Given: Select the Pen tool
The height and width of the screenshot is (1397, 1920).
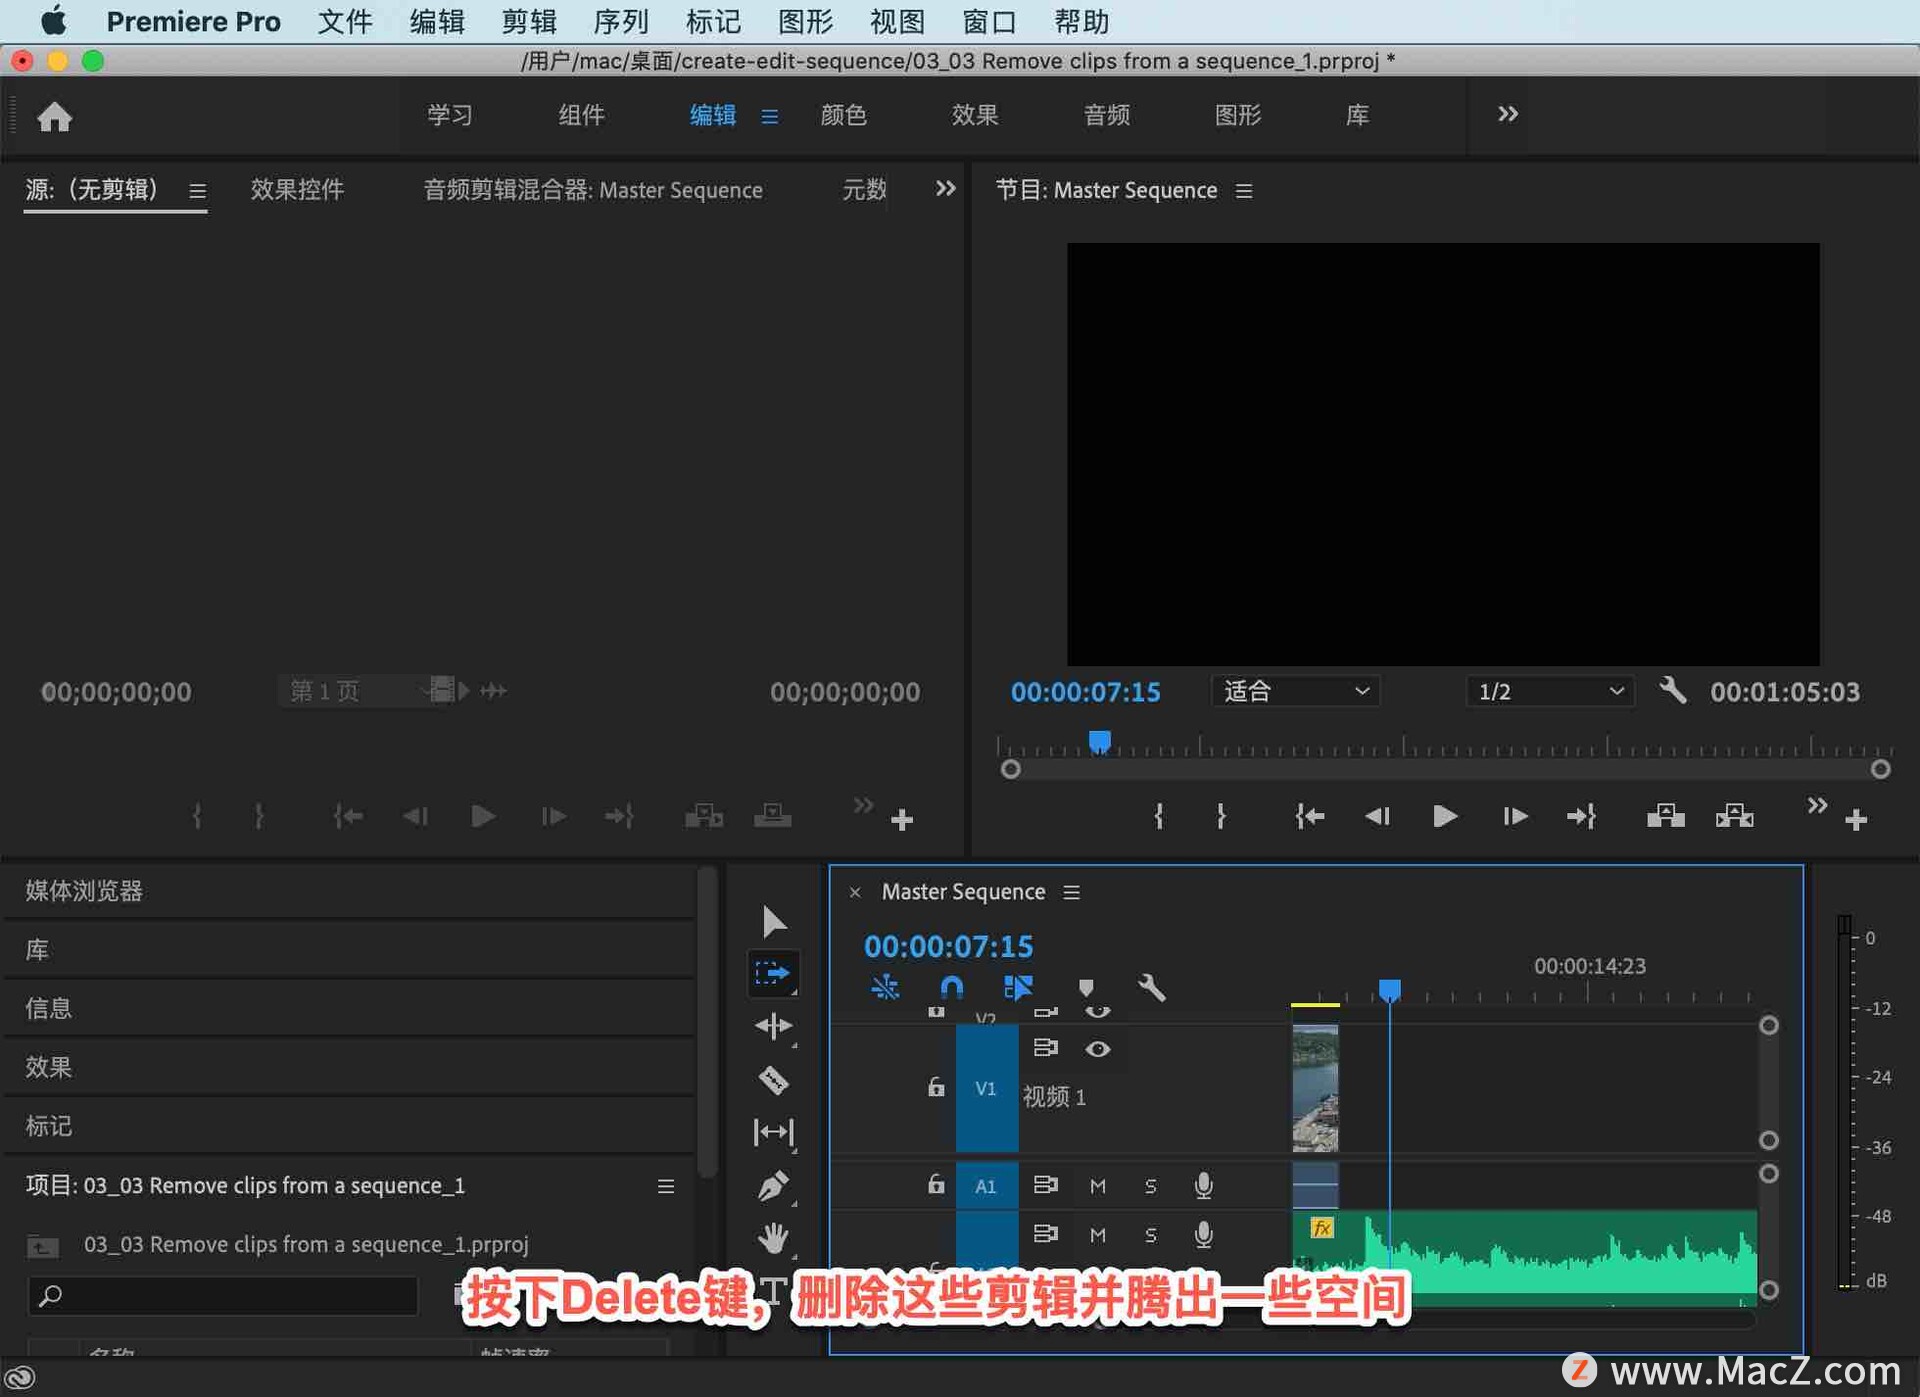Looking at the screenshot, I should click(773, 1186).
